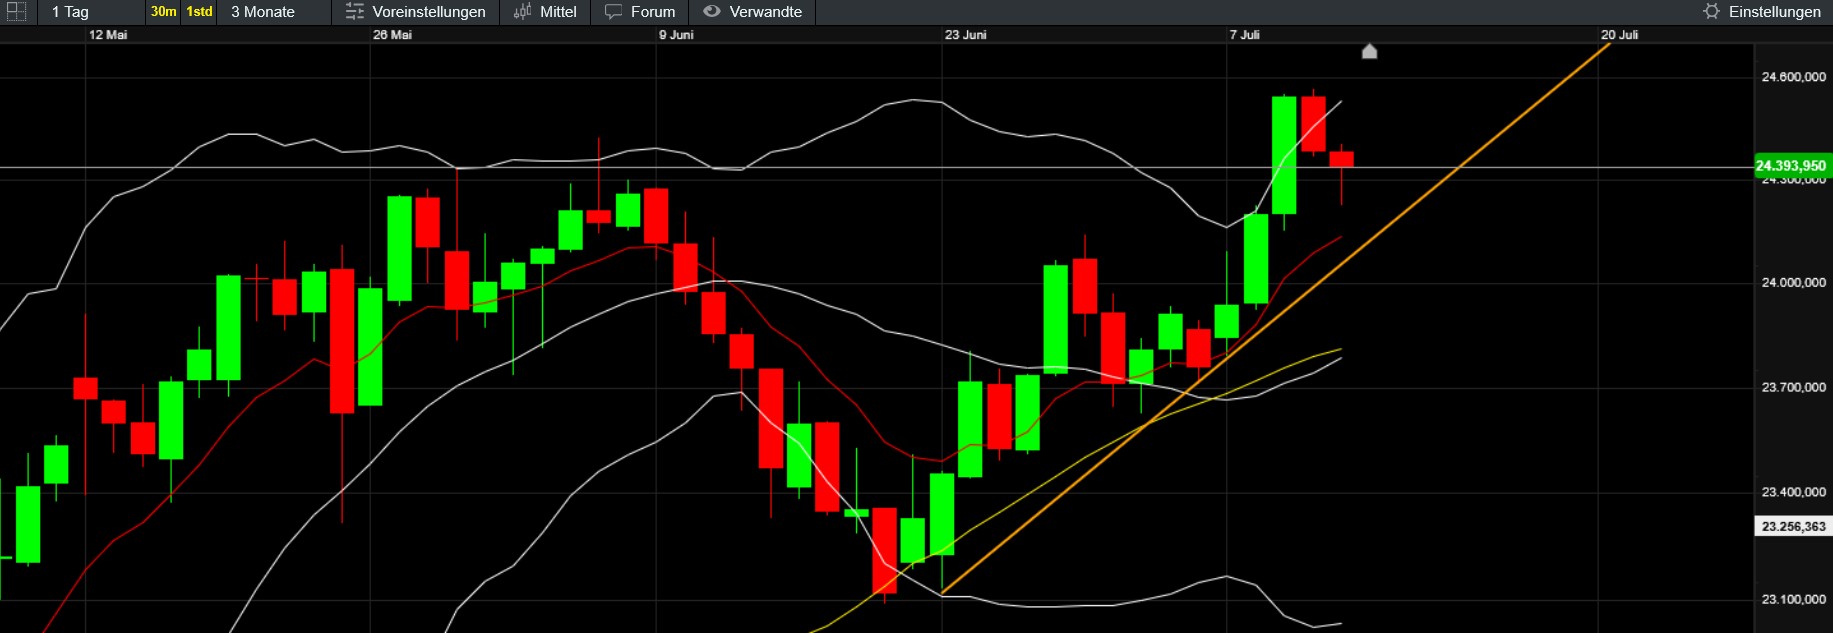Open the Voreinstellungen menu

click(428, 12)
